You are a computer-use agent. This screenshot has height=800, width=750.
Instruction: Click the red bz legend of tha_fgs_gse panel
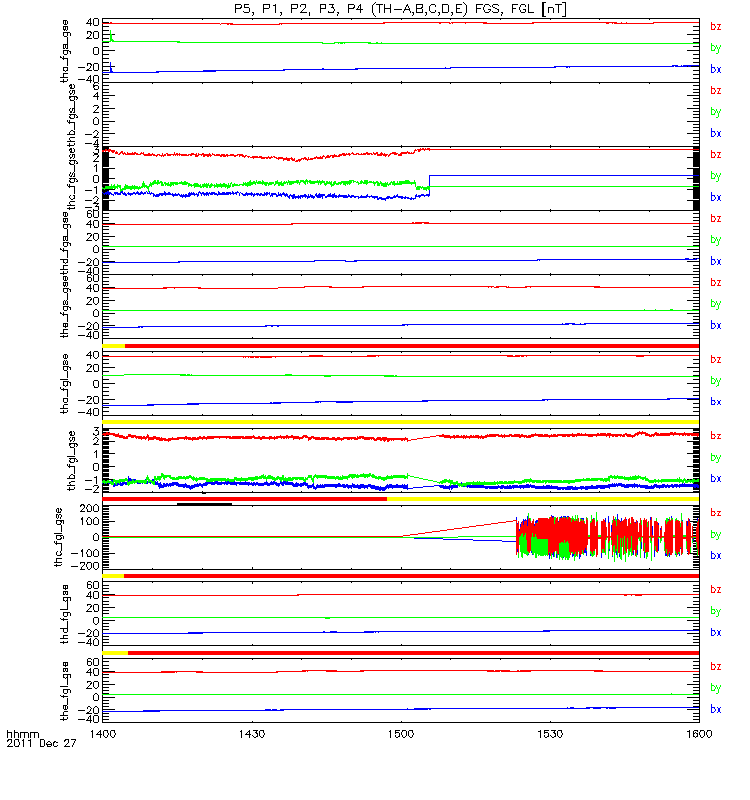(x=716, y=27)
